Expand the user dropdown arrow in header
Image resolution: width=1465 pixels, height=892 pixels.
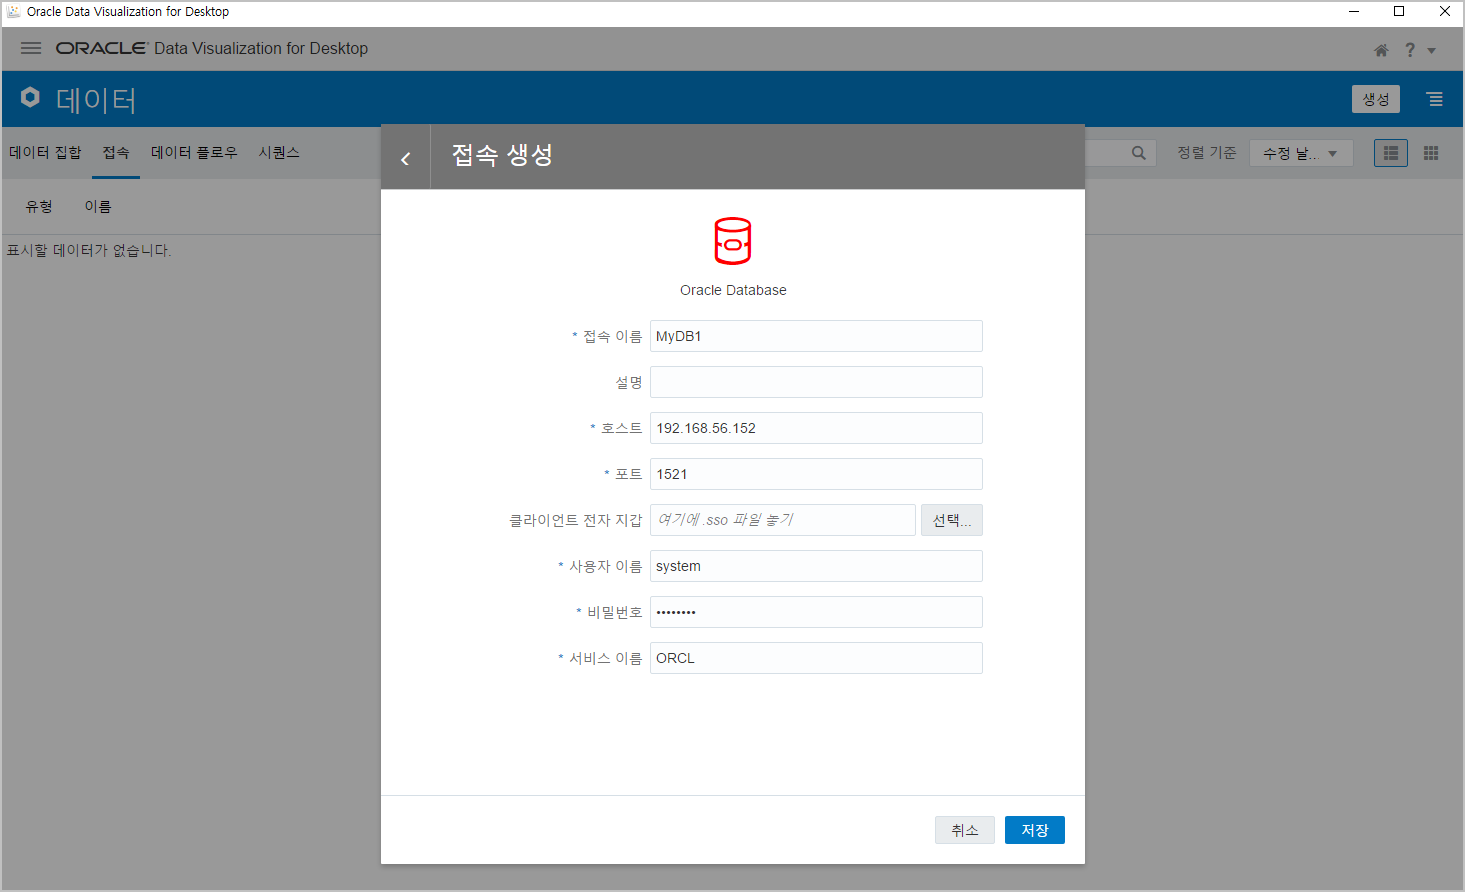click(1431, 51)
